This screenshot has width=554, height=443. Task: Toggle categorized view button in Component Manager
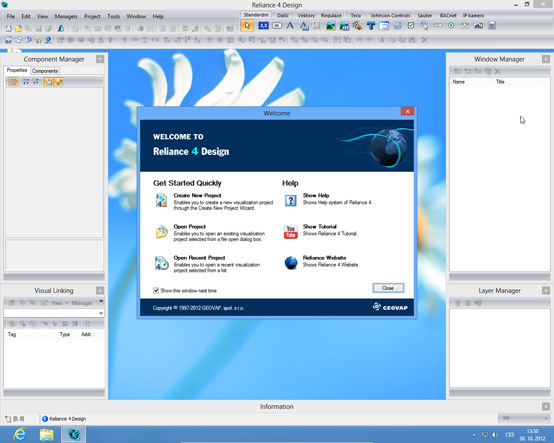(13, 82)
